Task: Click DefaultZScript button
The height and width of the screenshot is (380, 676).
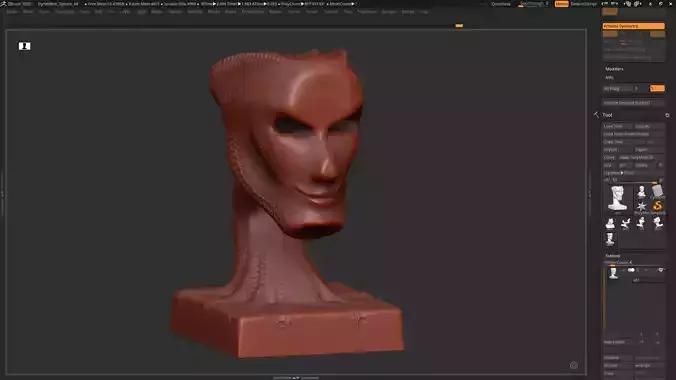Action: (x=584, y=4)
